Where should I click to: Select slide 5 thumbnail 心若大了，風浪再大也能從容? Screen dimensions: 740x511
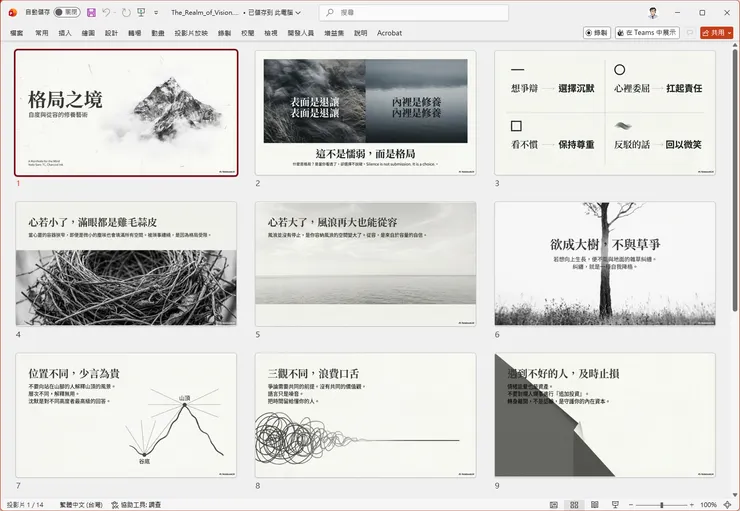[x=366, y=264]
